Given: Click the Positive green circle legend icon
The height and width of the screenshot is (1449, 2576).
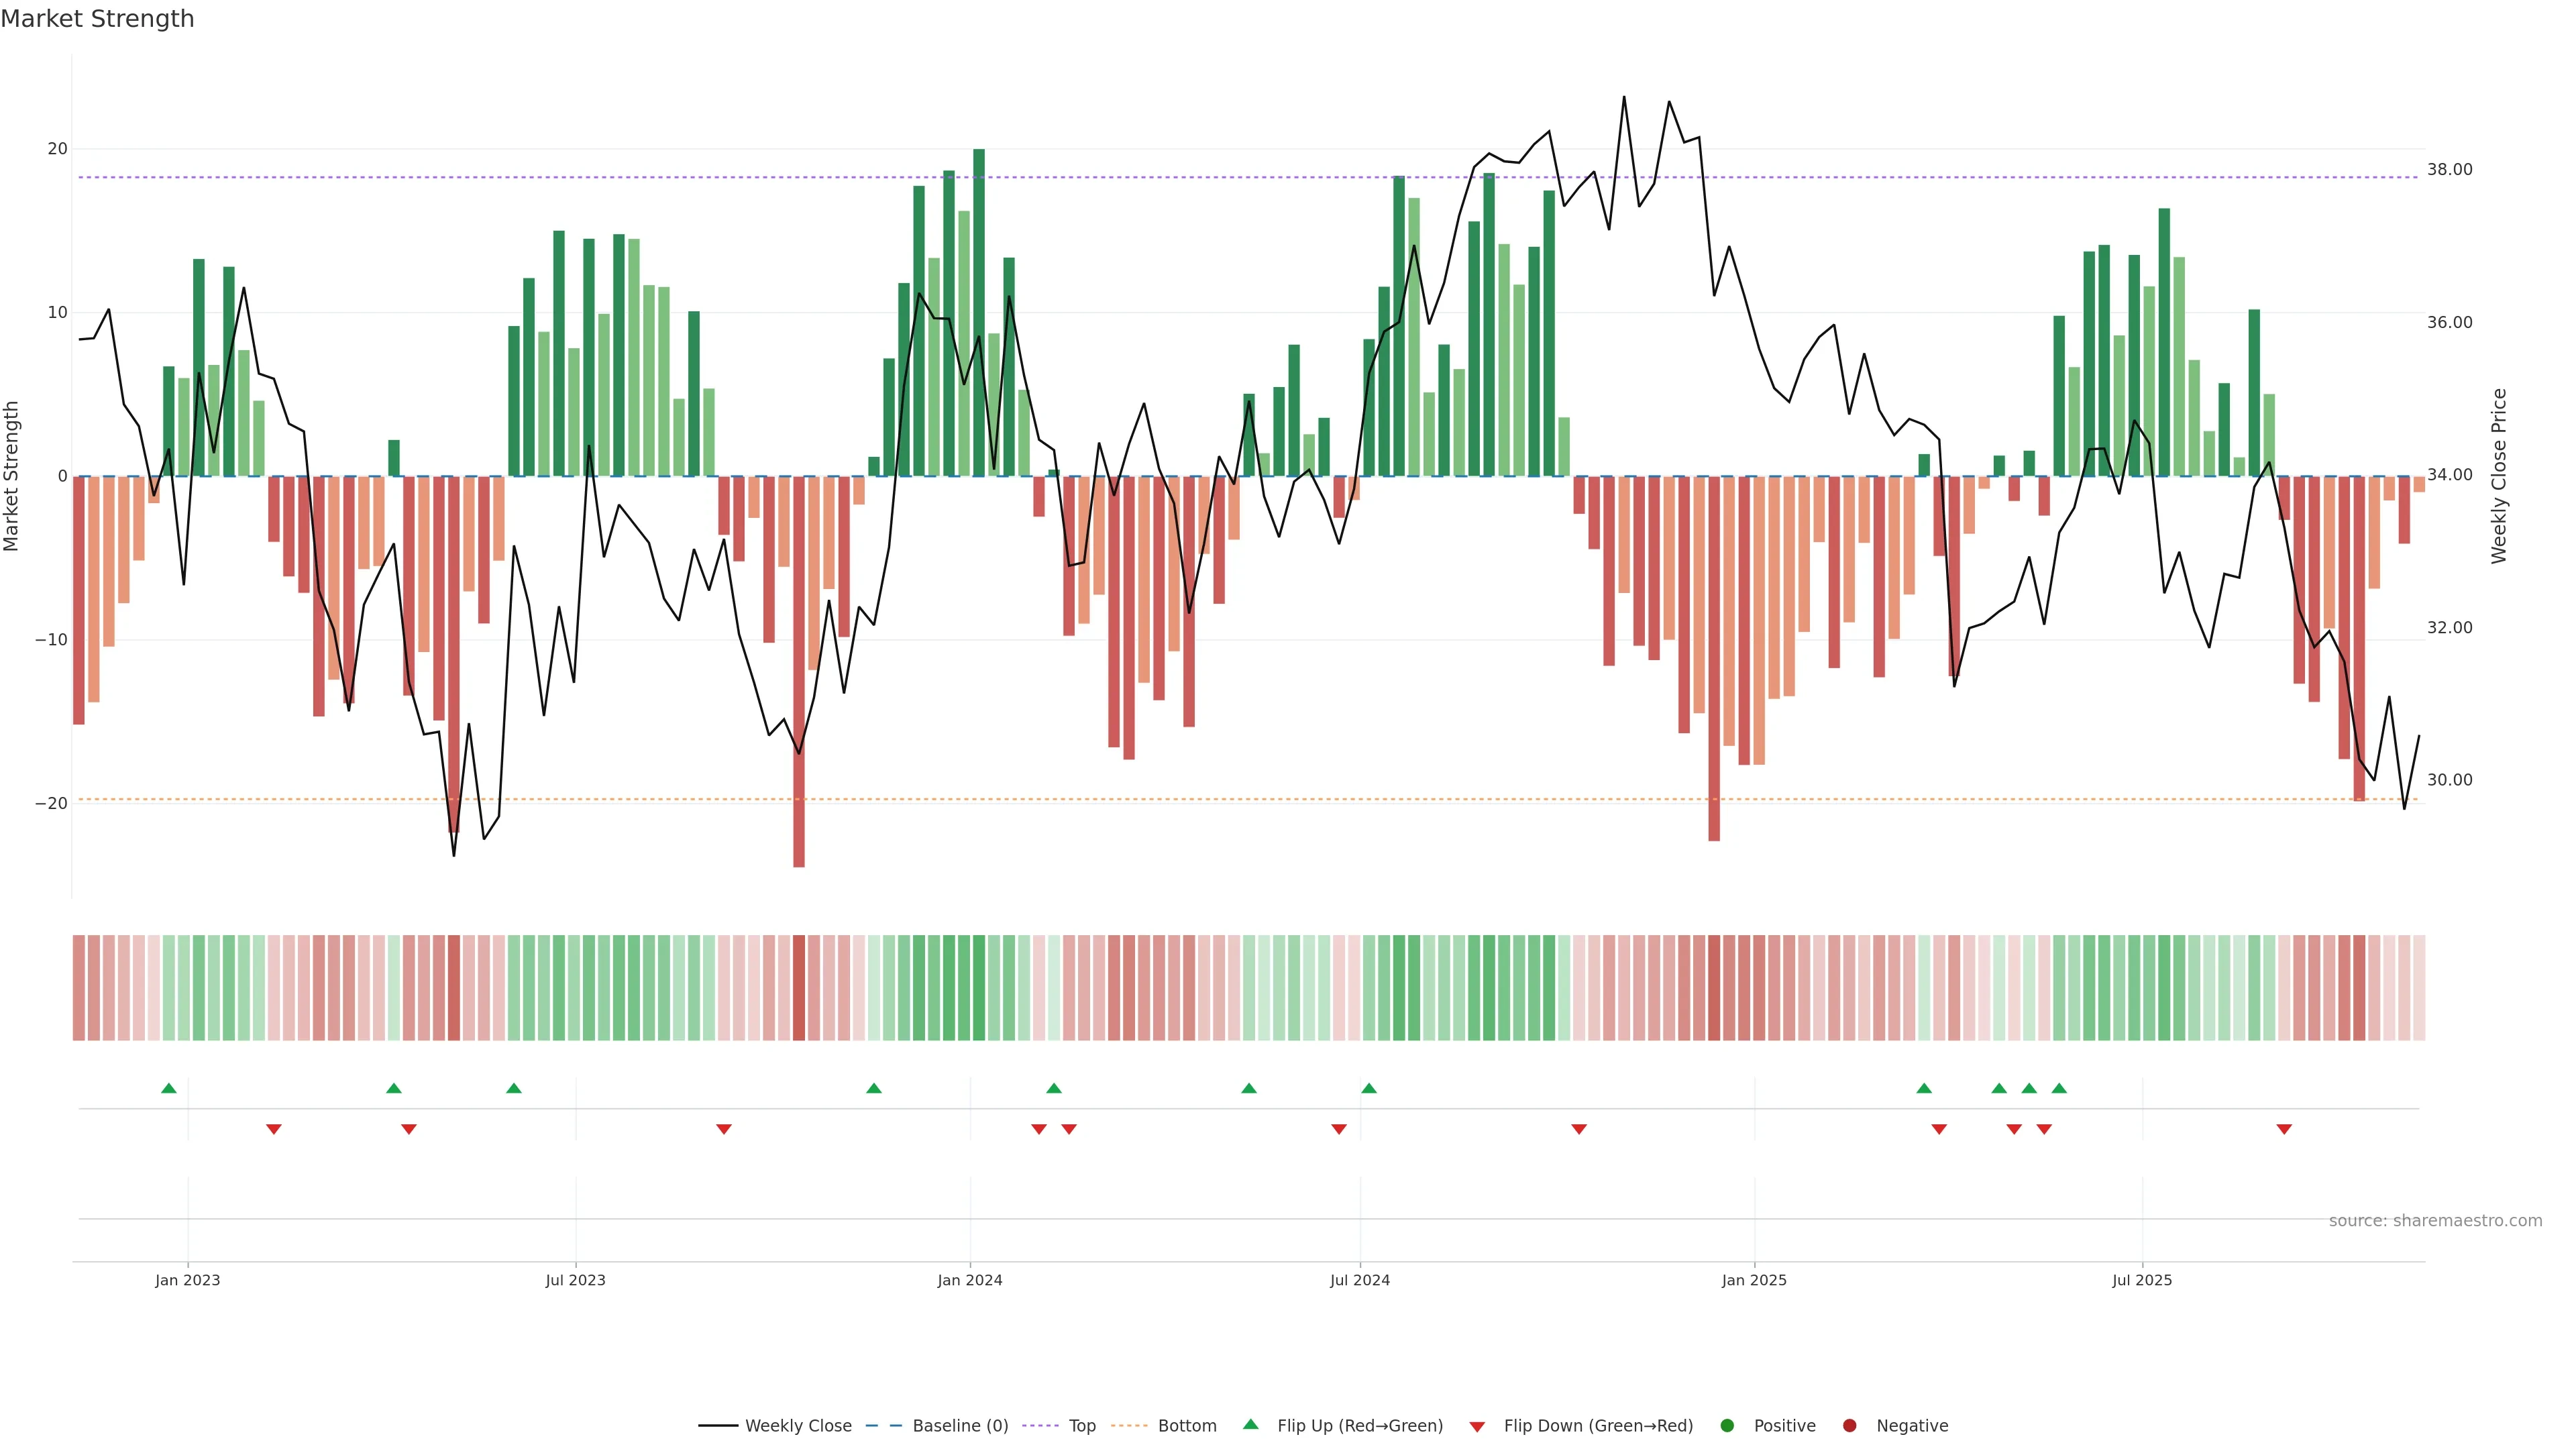Looking at the screenshot, I should coord(1727,1425).
